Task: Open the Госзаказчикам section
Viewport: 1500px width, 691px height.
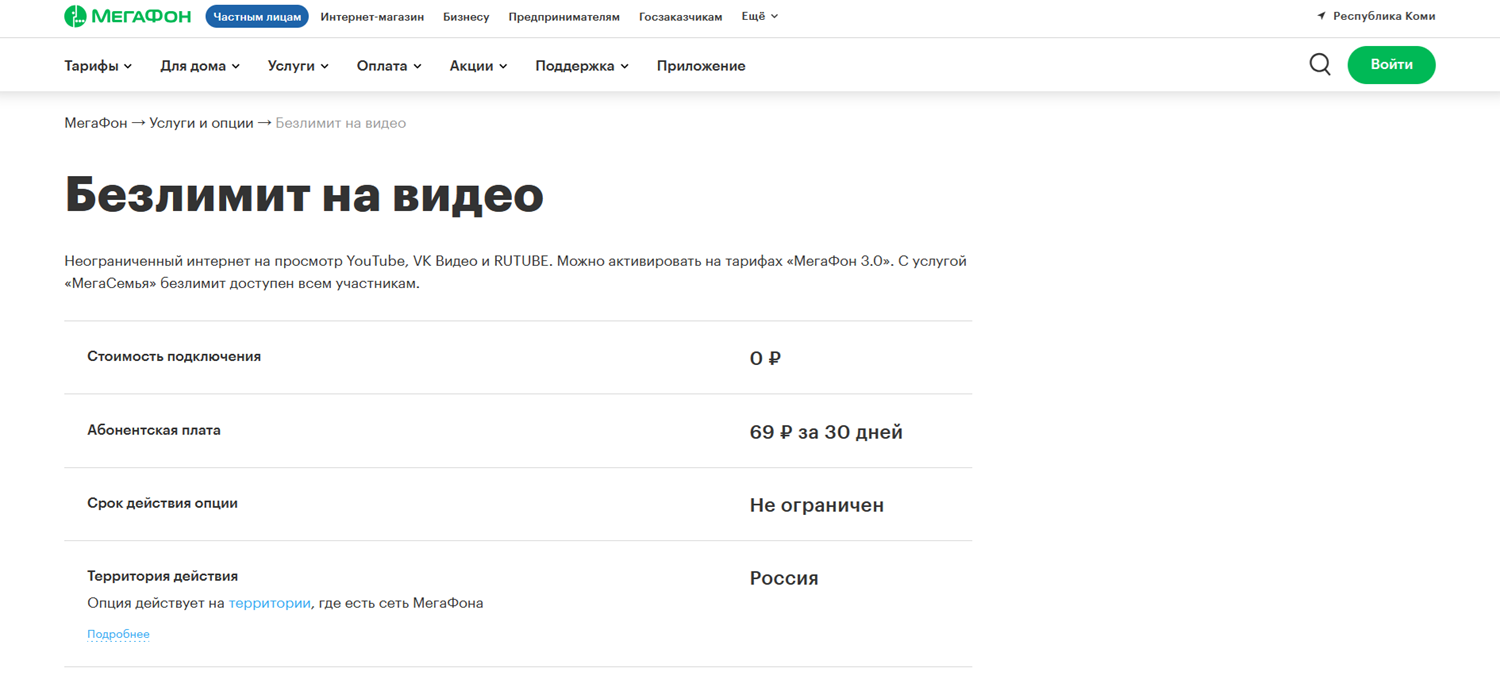Action: (680, 17)
